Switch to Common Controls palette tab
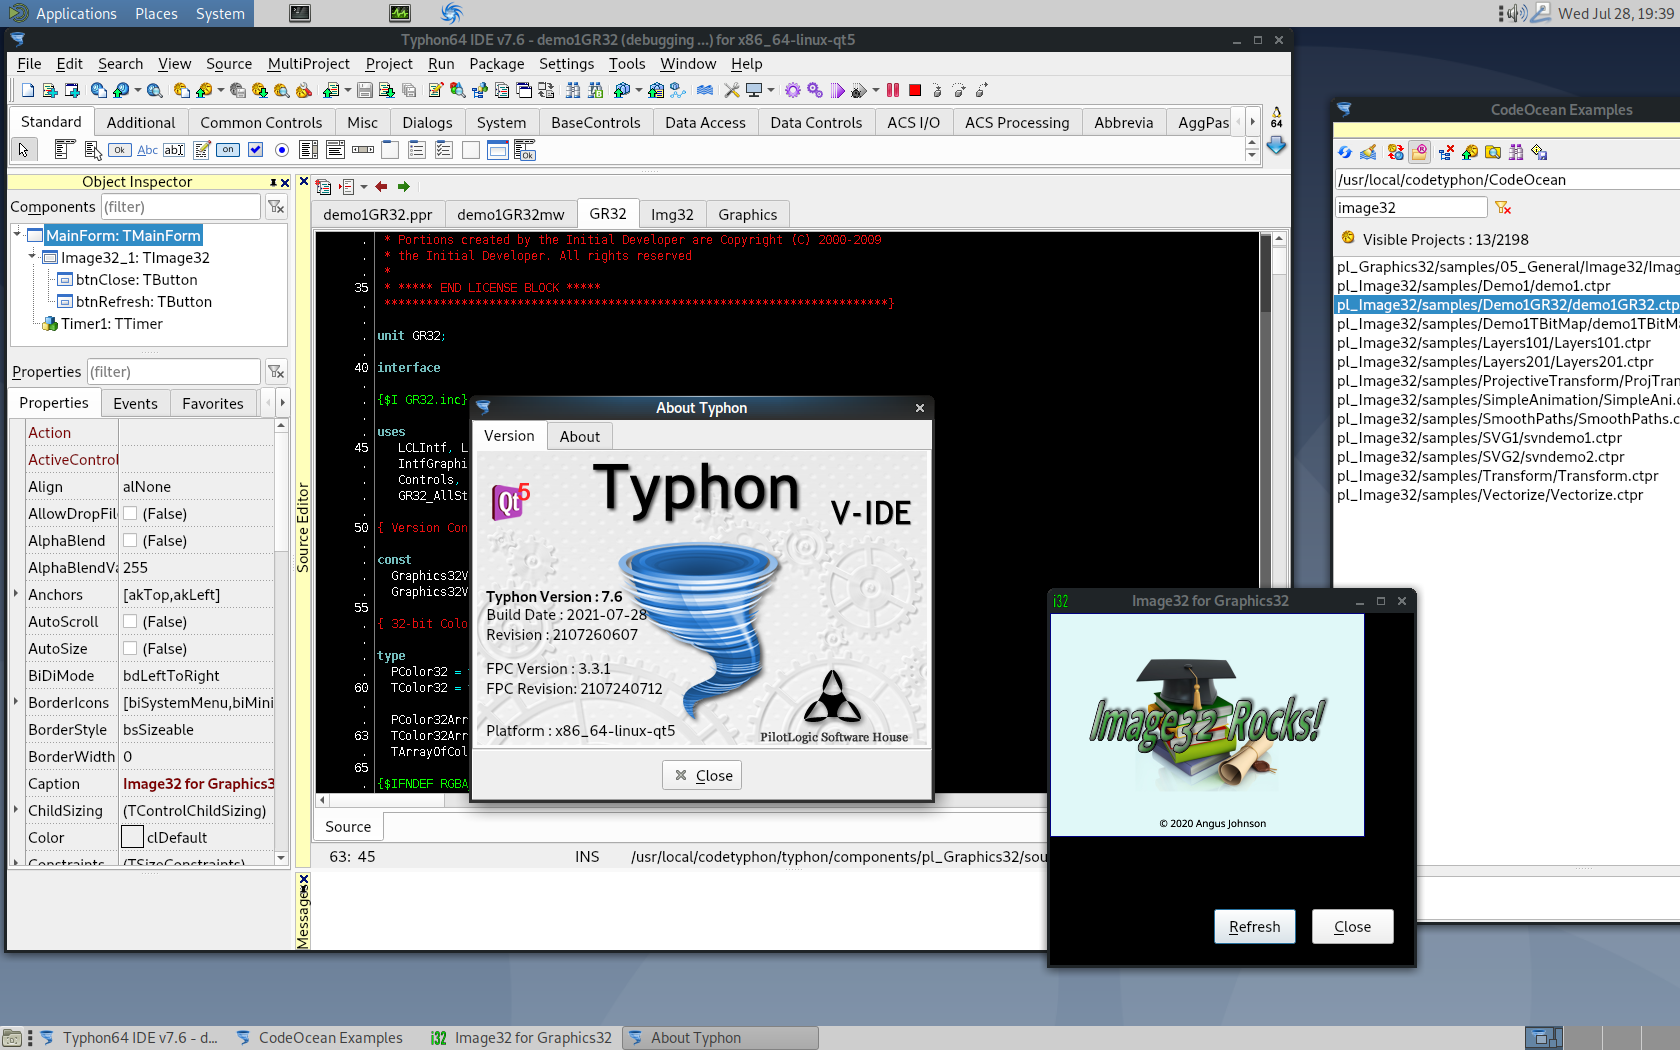 point(261,123)
